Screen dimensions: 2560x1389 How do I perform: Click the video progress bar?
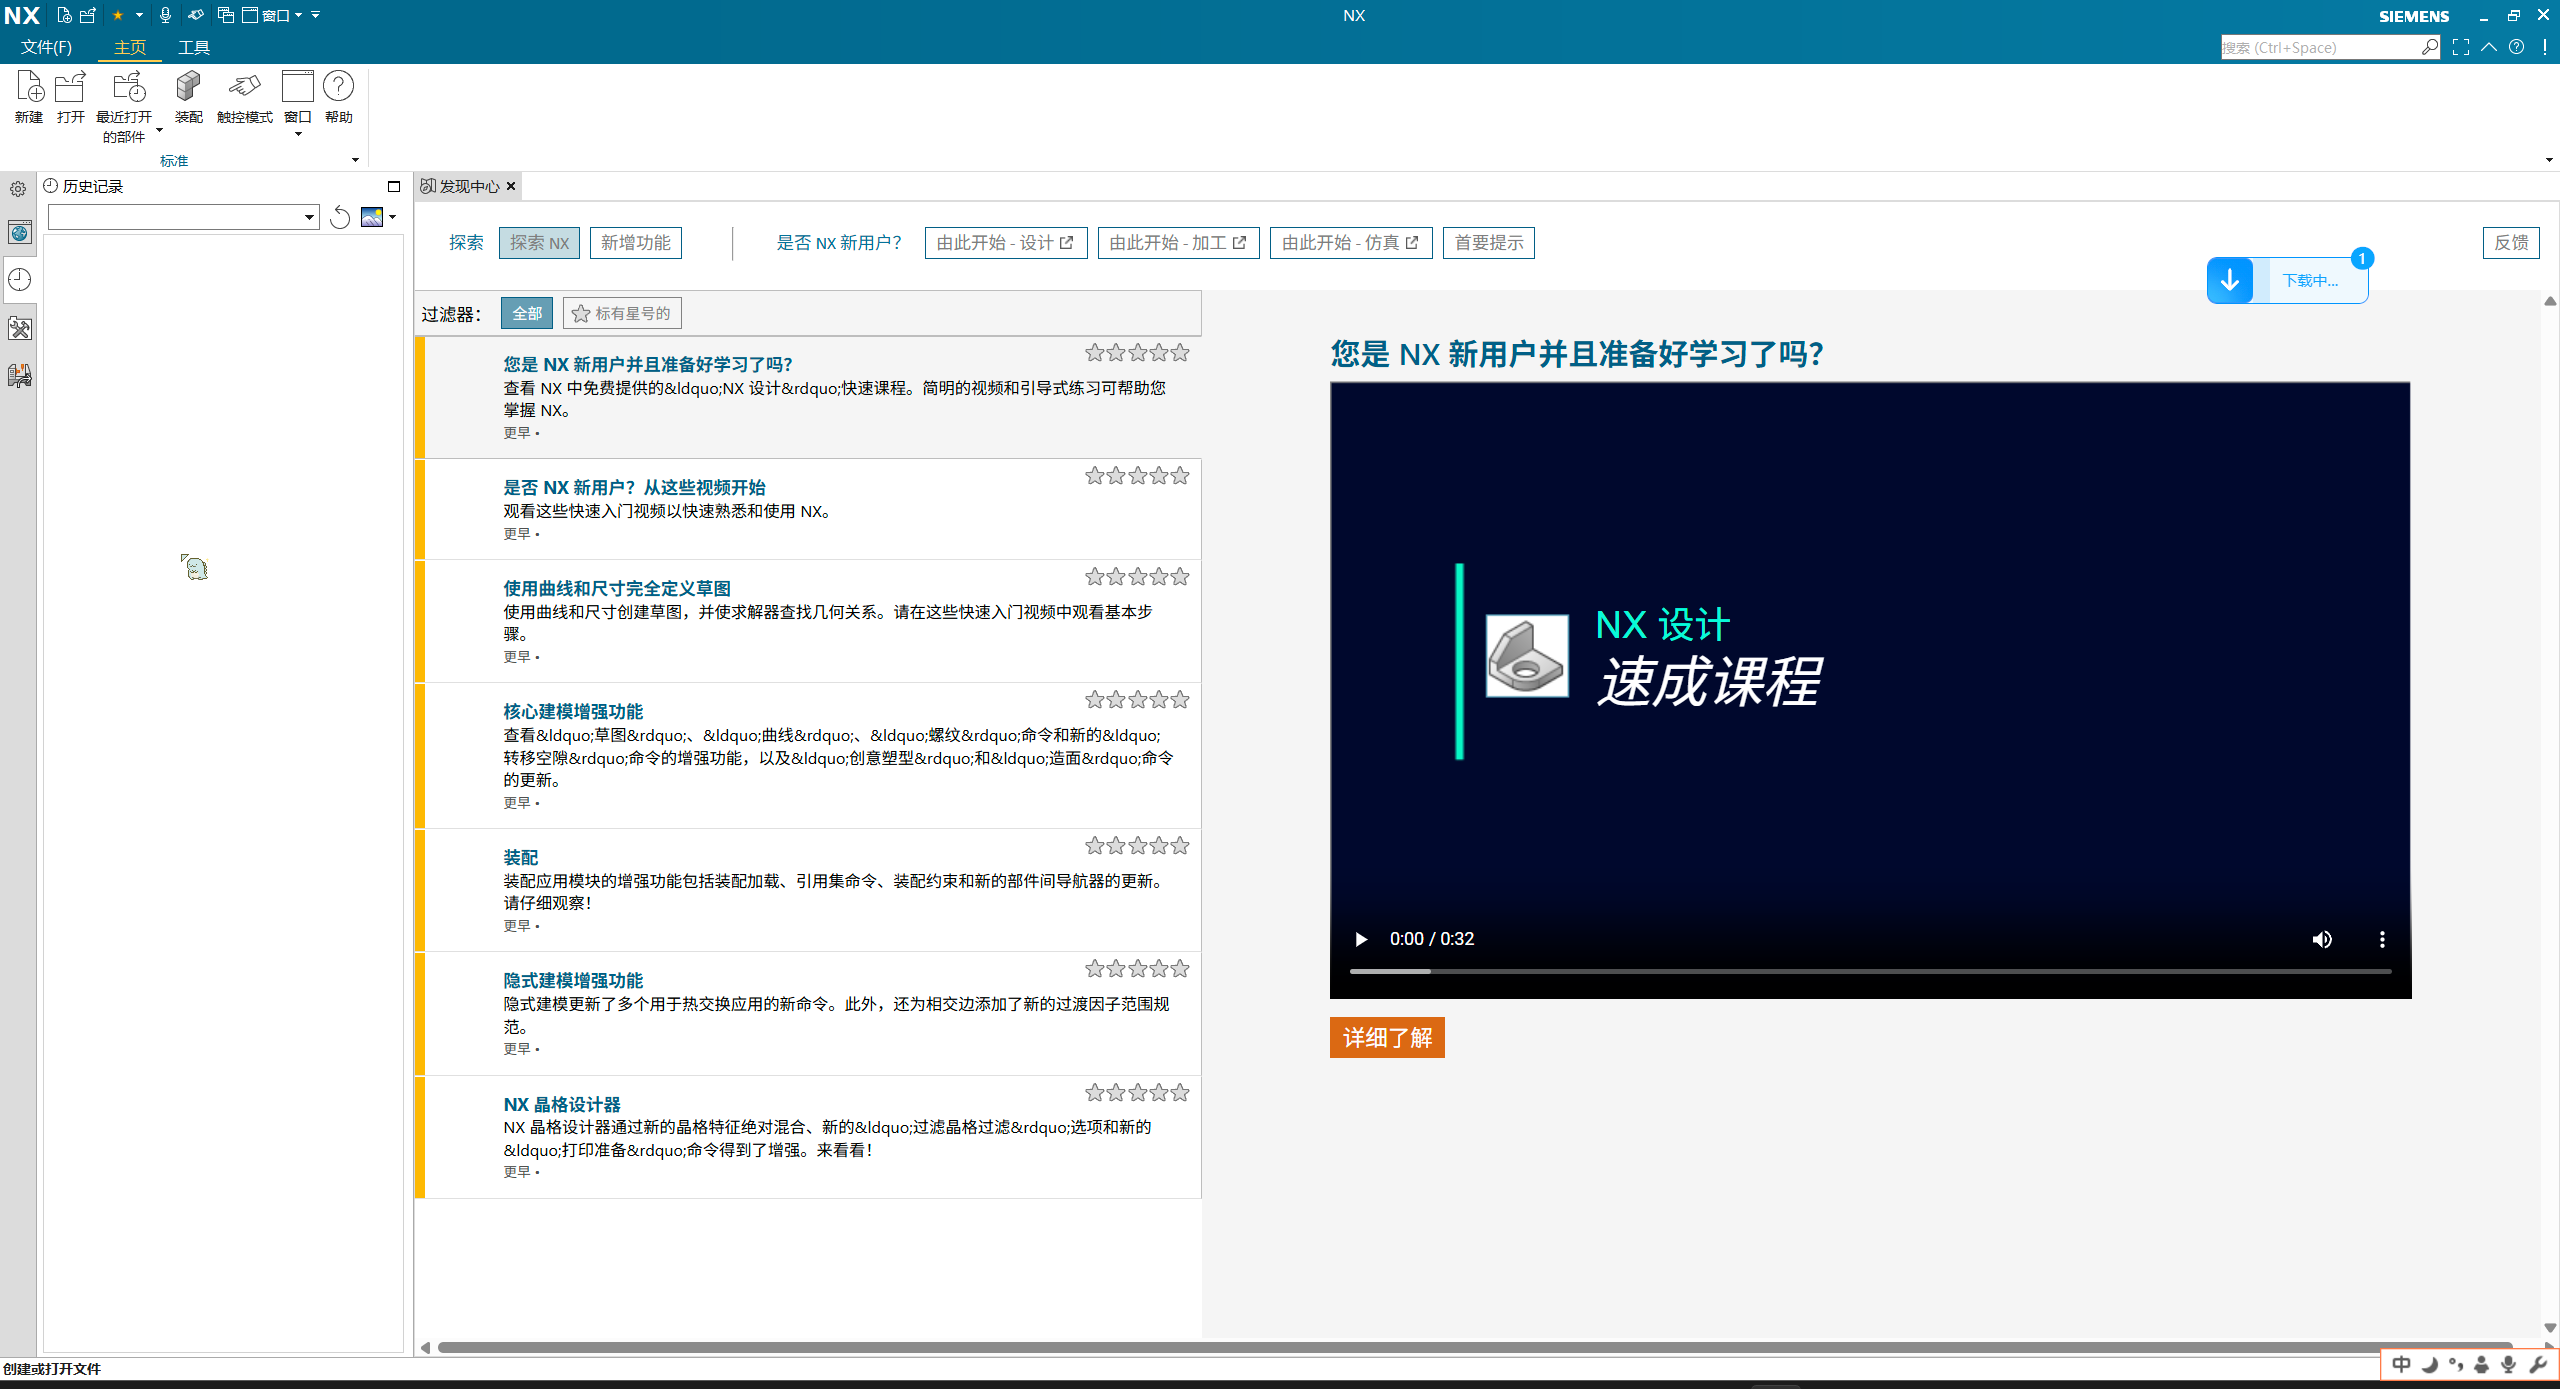[x=1870, y=971]
